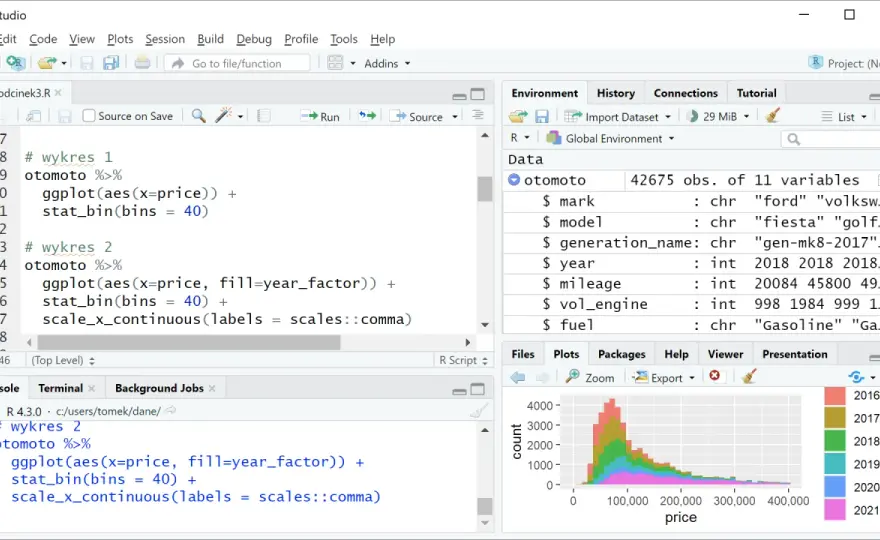880x540 pixels.
Task: Collapse the otomoto data frame details
Action: [514, 180]
